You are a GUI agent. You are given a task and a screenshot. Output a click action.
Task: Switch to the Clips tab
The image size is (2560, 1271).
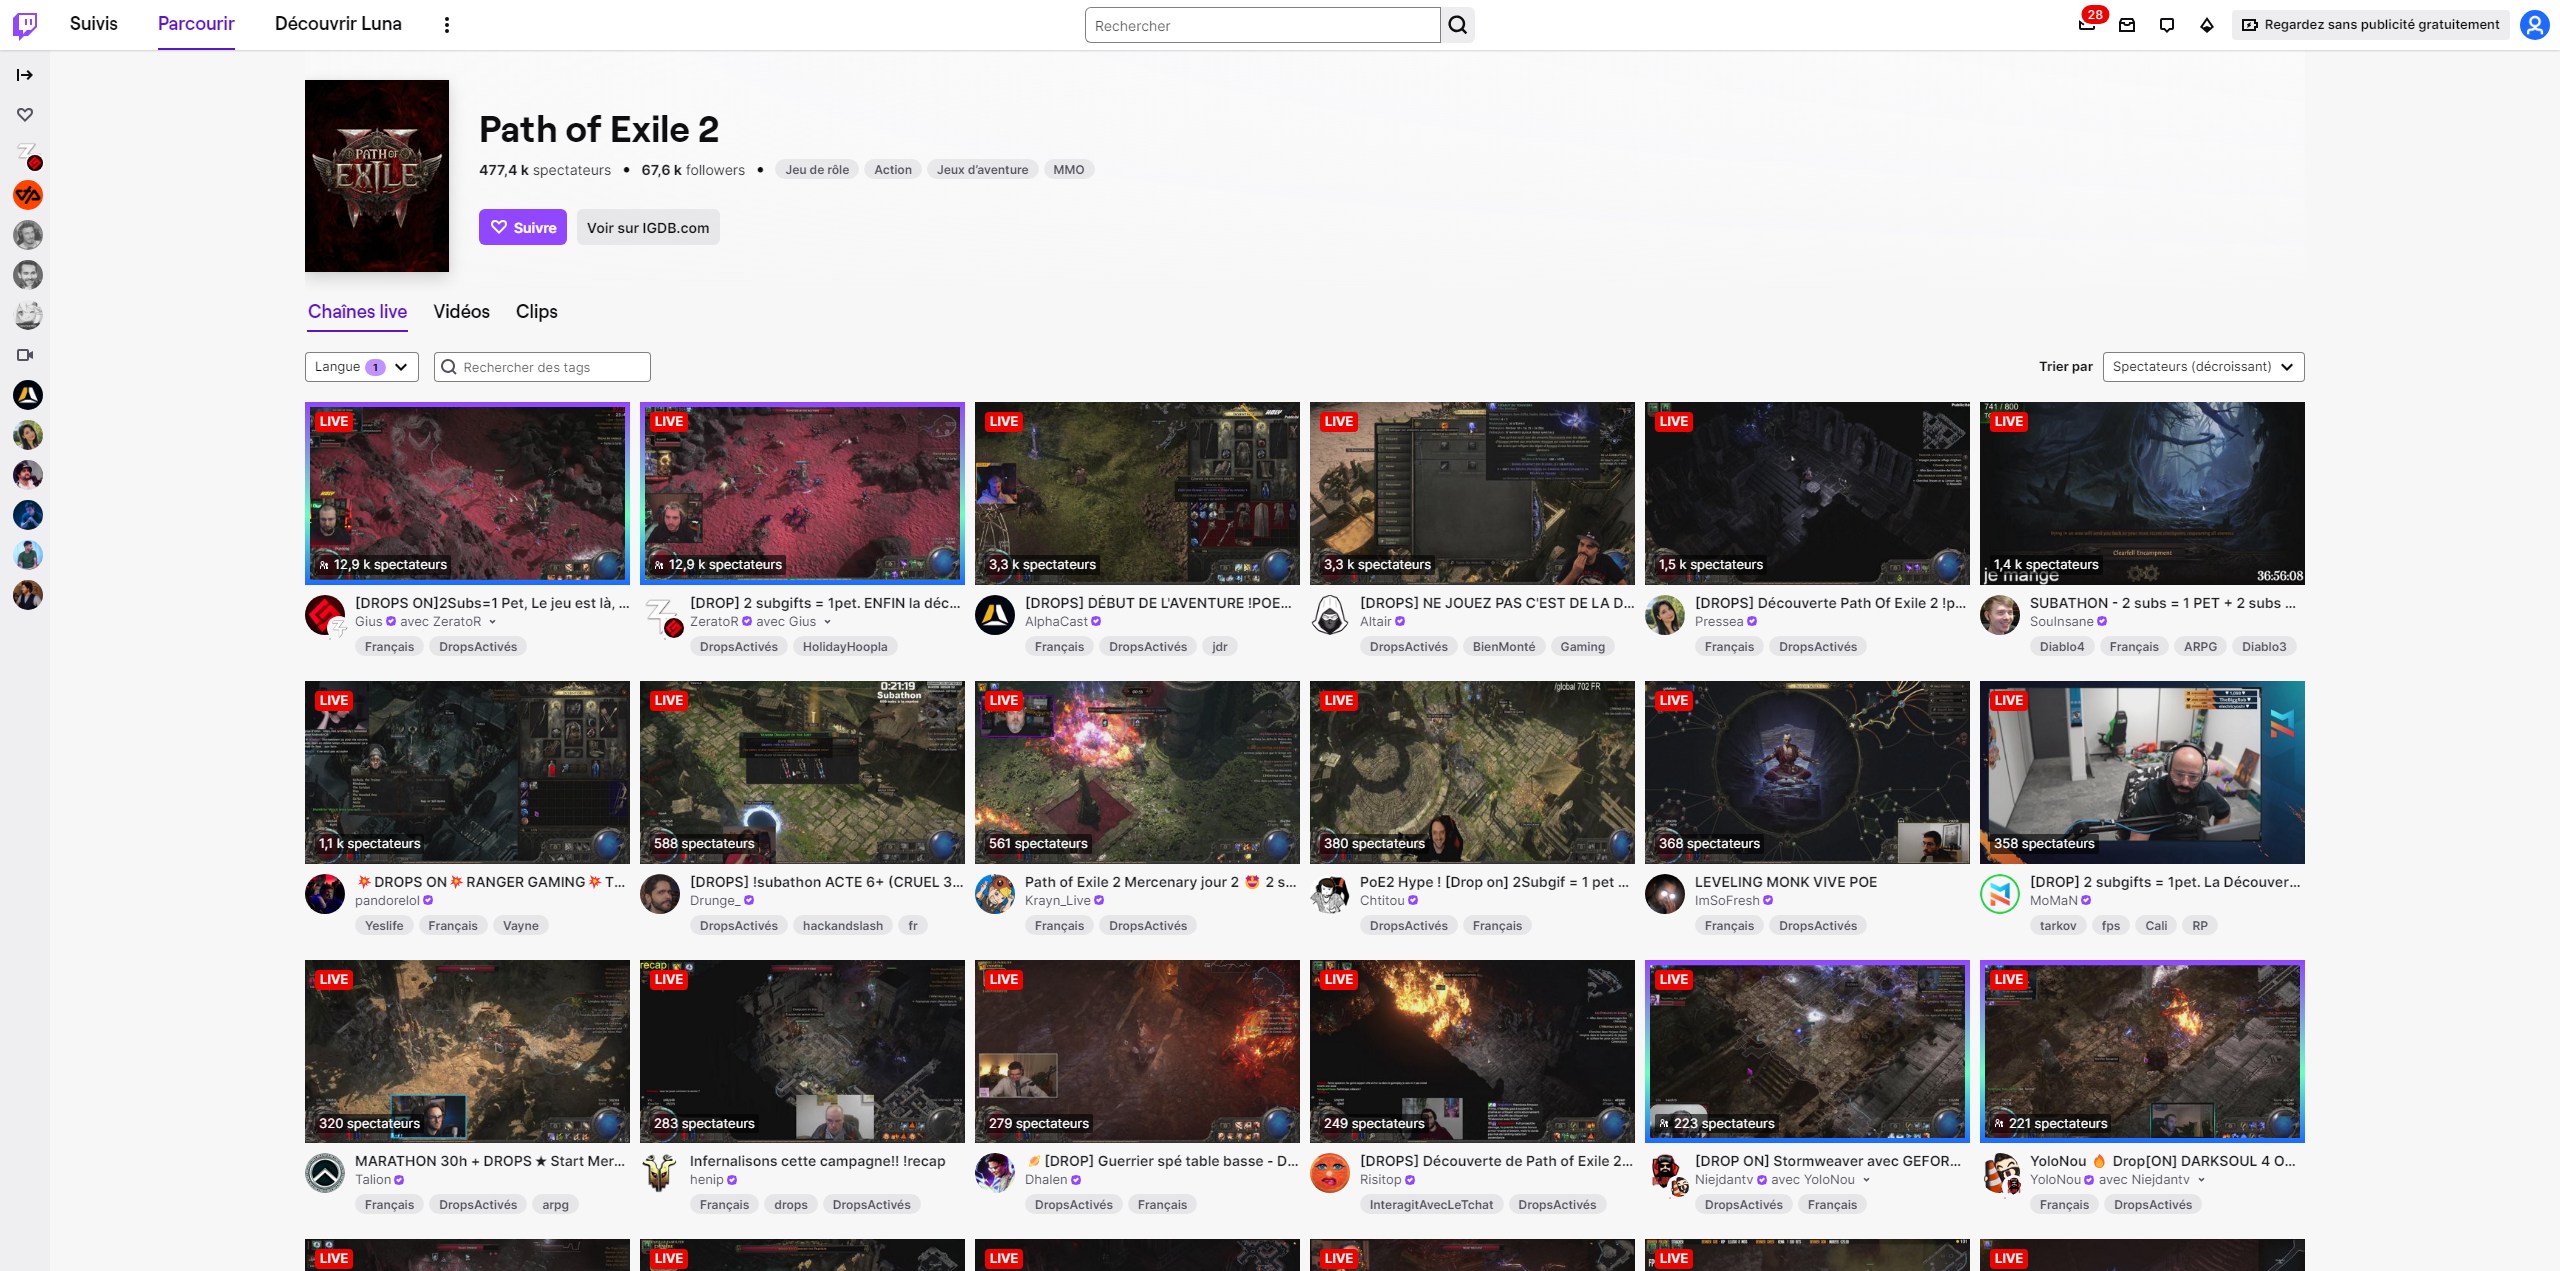tap(536, 312)
